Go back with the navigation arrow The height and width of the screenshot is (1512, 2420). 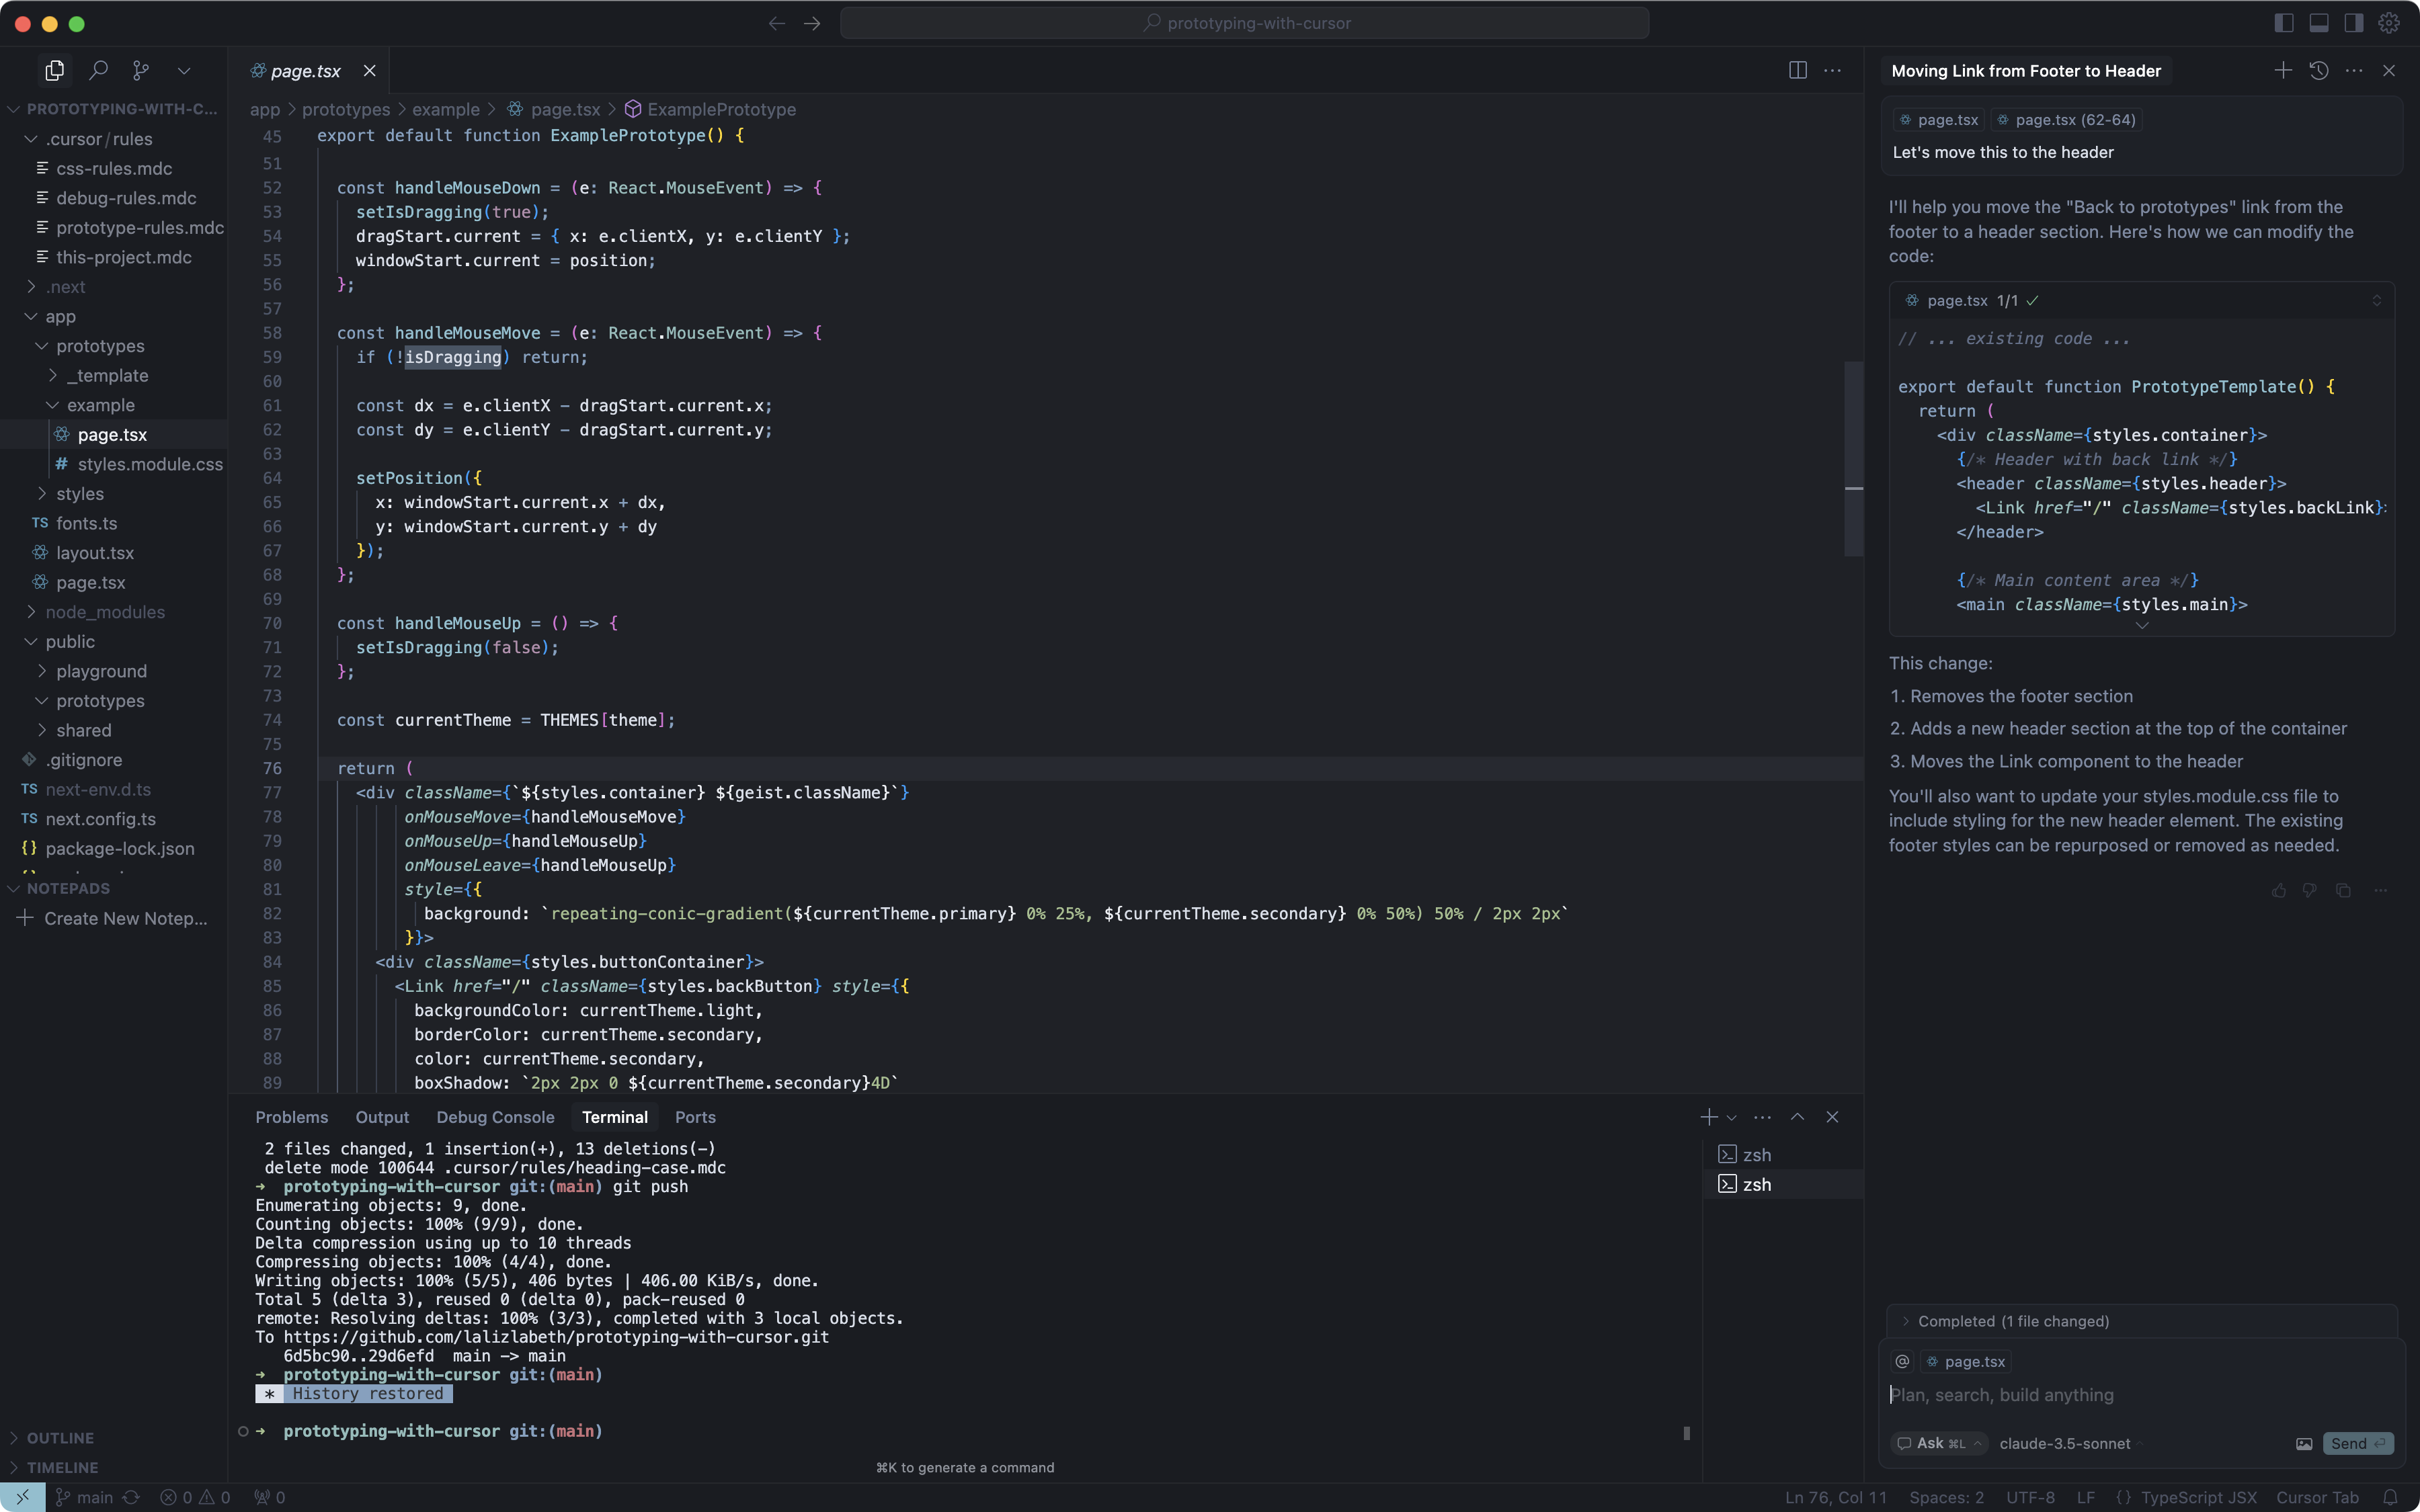click(x=776, y=23)
